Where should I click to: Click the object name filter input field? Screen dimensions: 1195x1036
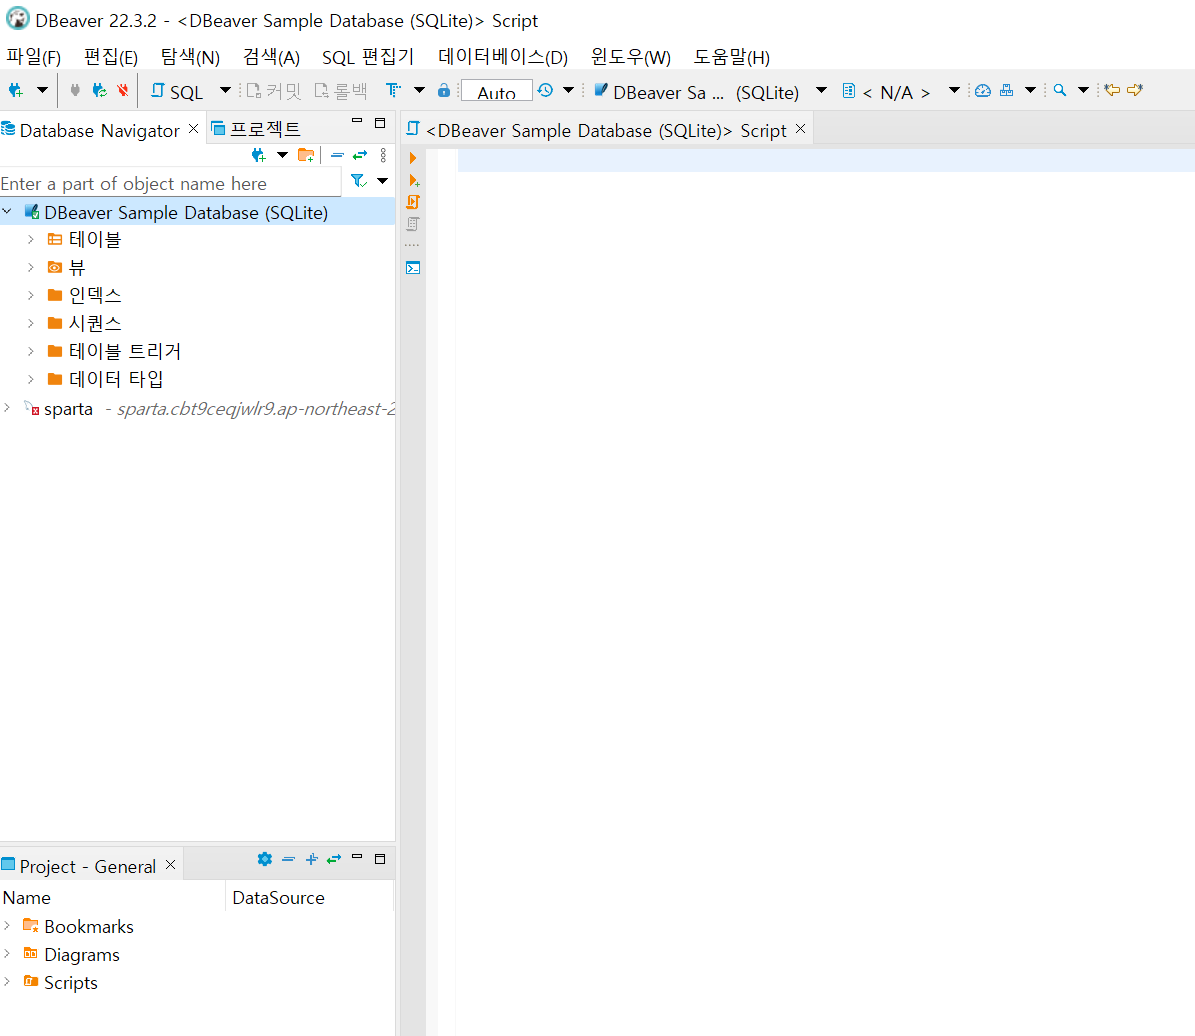[170, 183]
